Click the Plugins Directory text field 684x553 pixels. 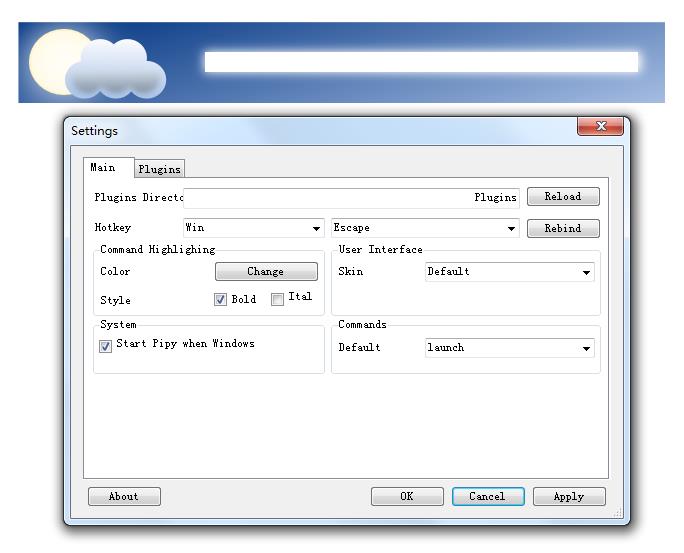[350, 198]
